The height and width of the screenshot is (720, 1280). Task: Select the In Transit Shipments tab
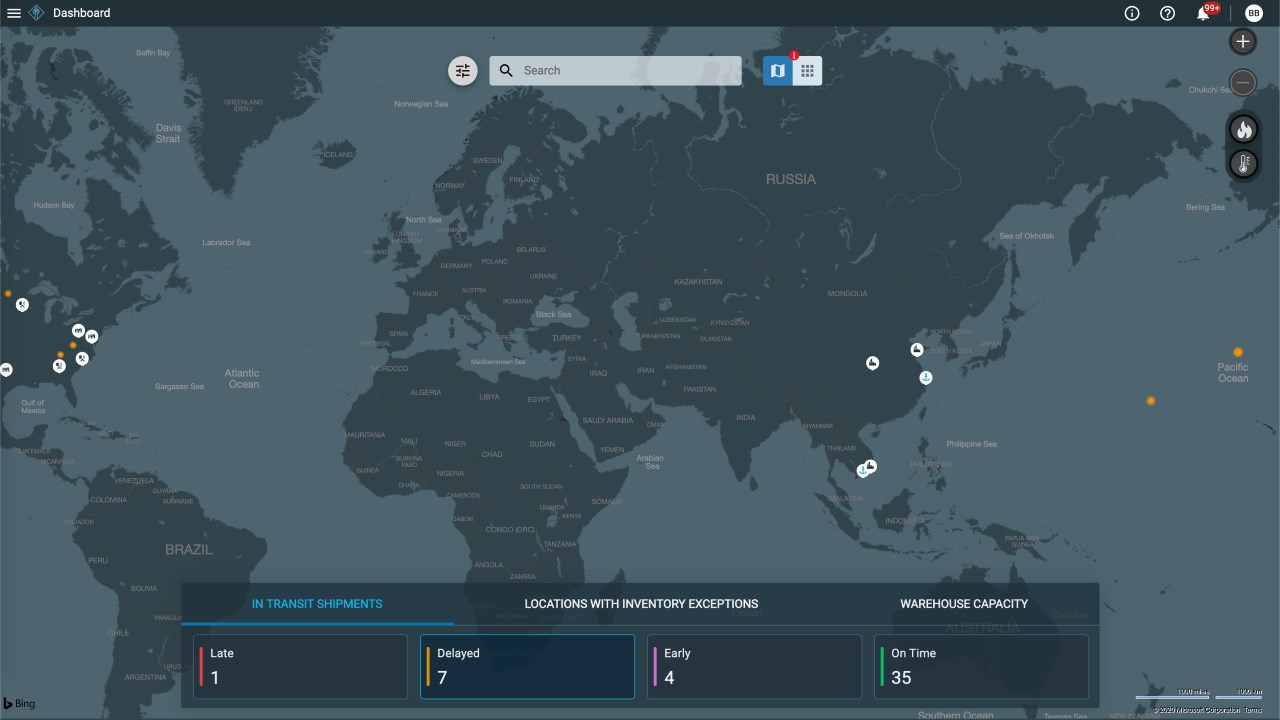pyautogui.click(x=317, y=604)
